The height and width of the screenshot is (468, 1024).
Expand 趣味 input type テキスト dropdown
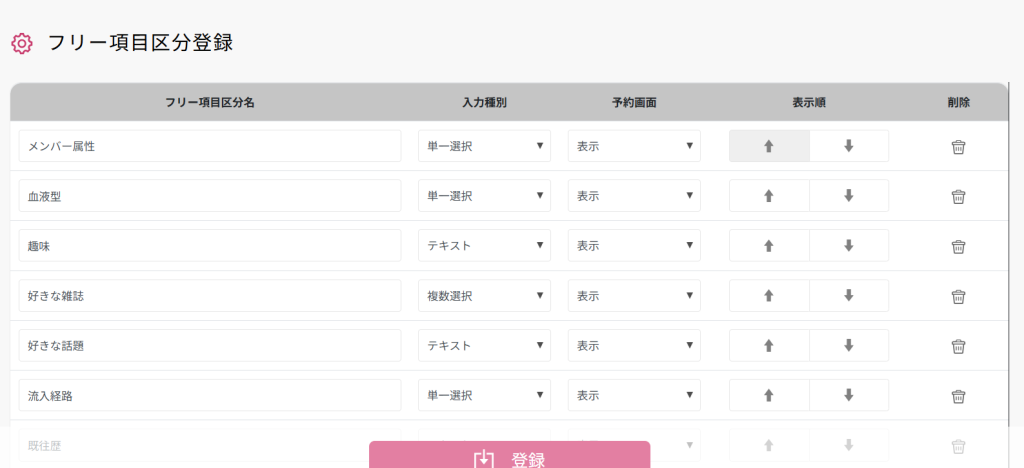[484, 246]
